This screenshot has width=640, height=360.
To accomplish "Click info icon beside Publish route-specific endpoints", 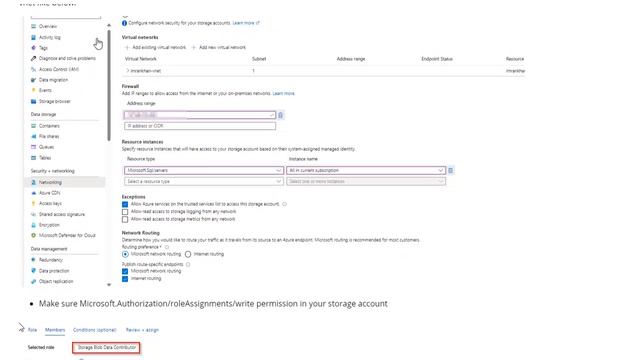I will click(x=188, y=264).
